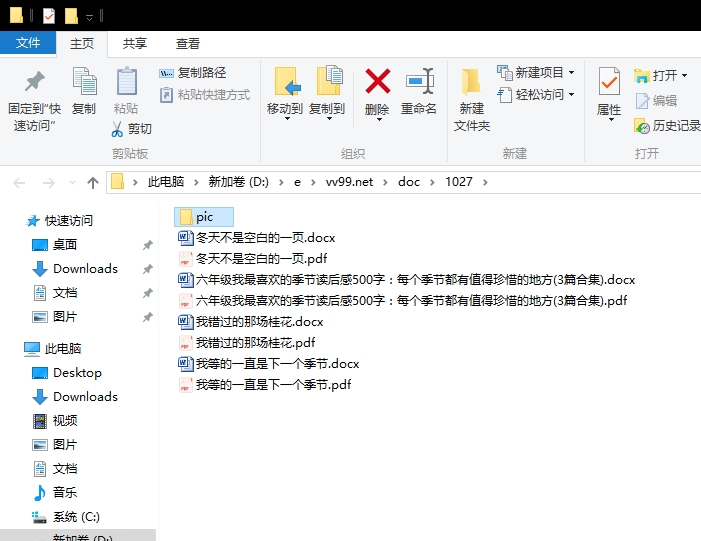Select 六年级我最喜欢的季节读后感 pdf file
Viewport: 701px width, 541px height.
(x=403, y=301)
